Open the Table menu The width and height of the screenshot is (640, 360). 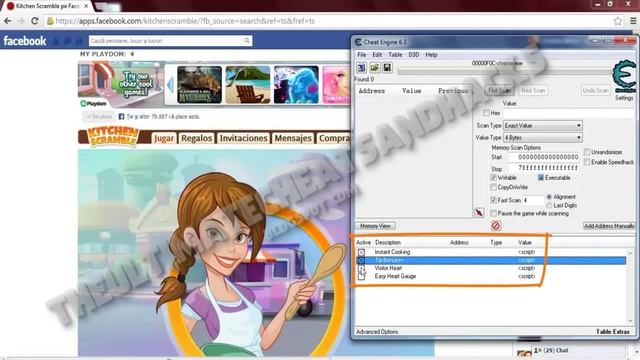(x=395, y=54)
